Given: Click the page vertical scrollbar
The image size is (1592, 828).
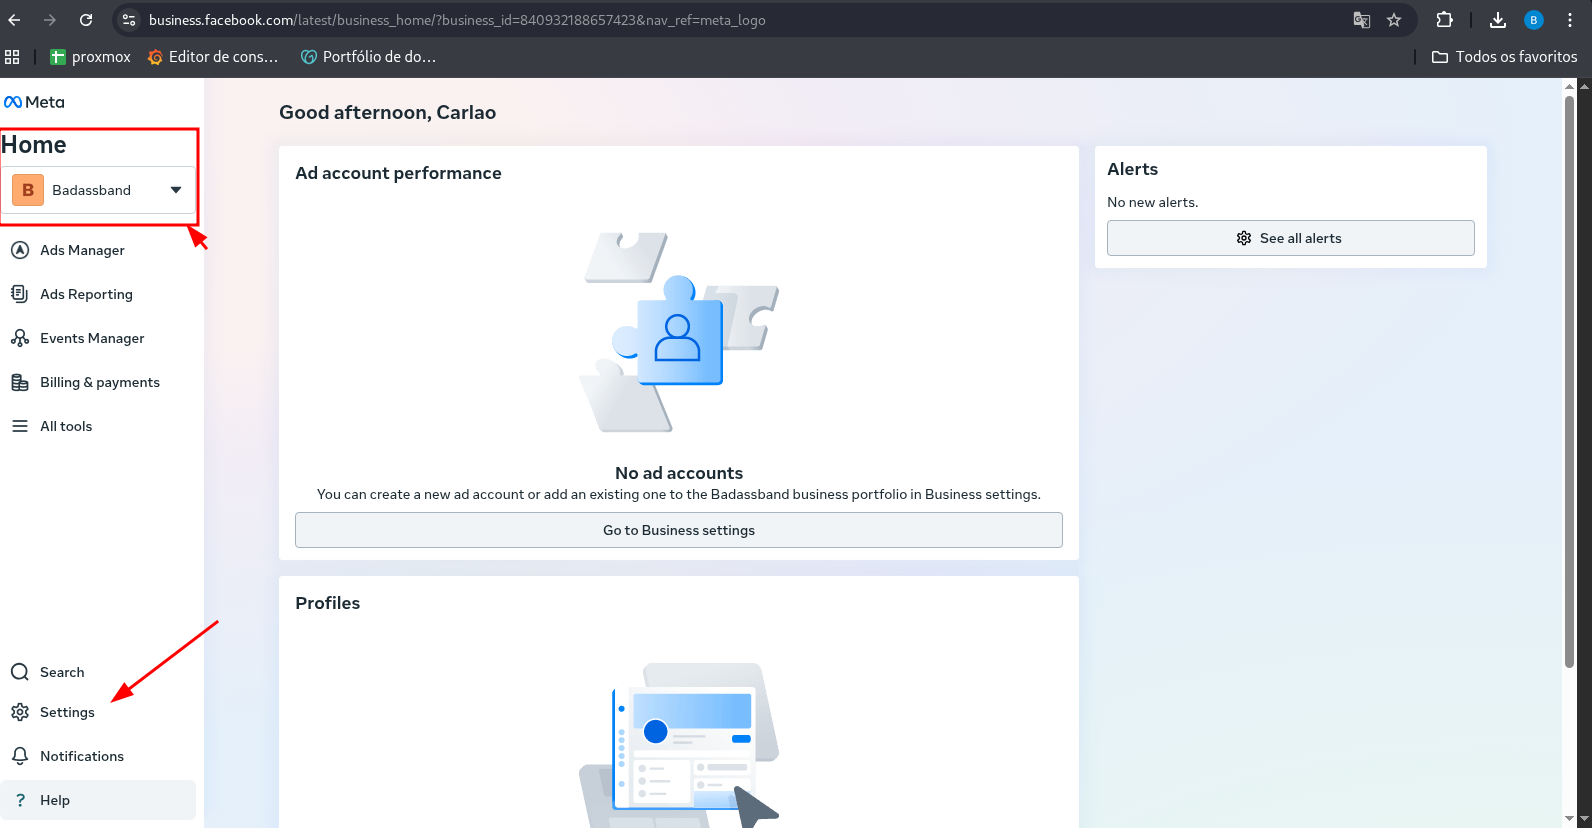Looking at the screenshot, I should 1569,380.
